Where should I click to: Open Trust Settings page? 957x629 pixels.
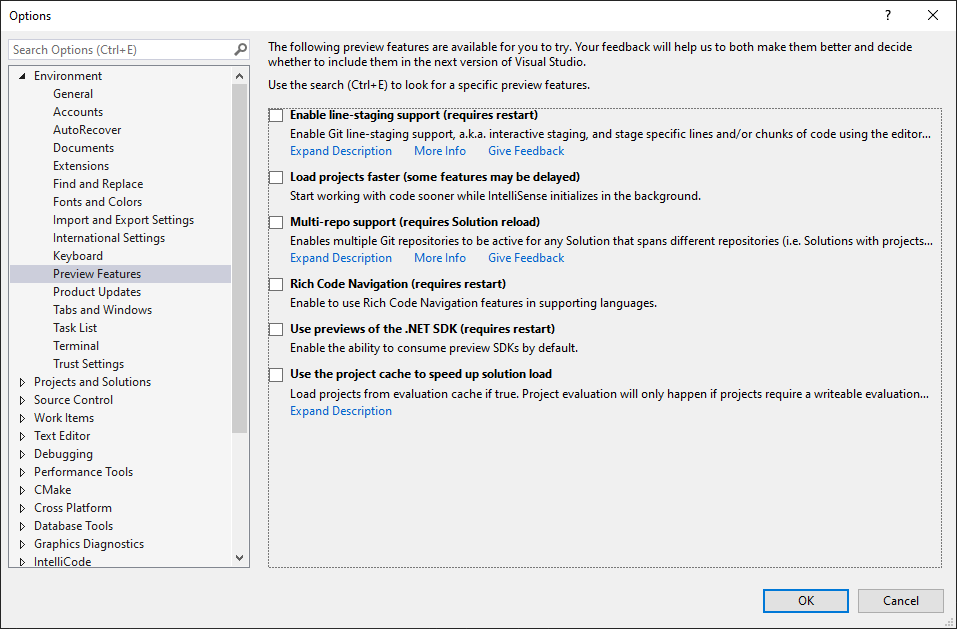tap(88, 364)
